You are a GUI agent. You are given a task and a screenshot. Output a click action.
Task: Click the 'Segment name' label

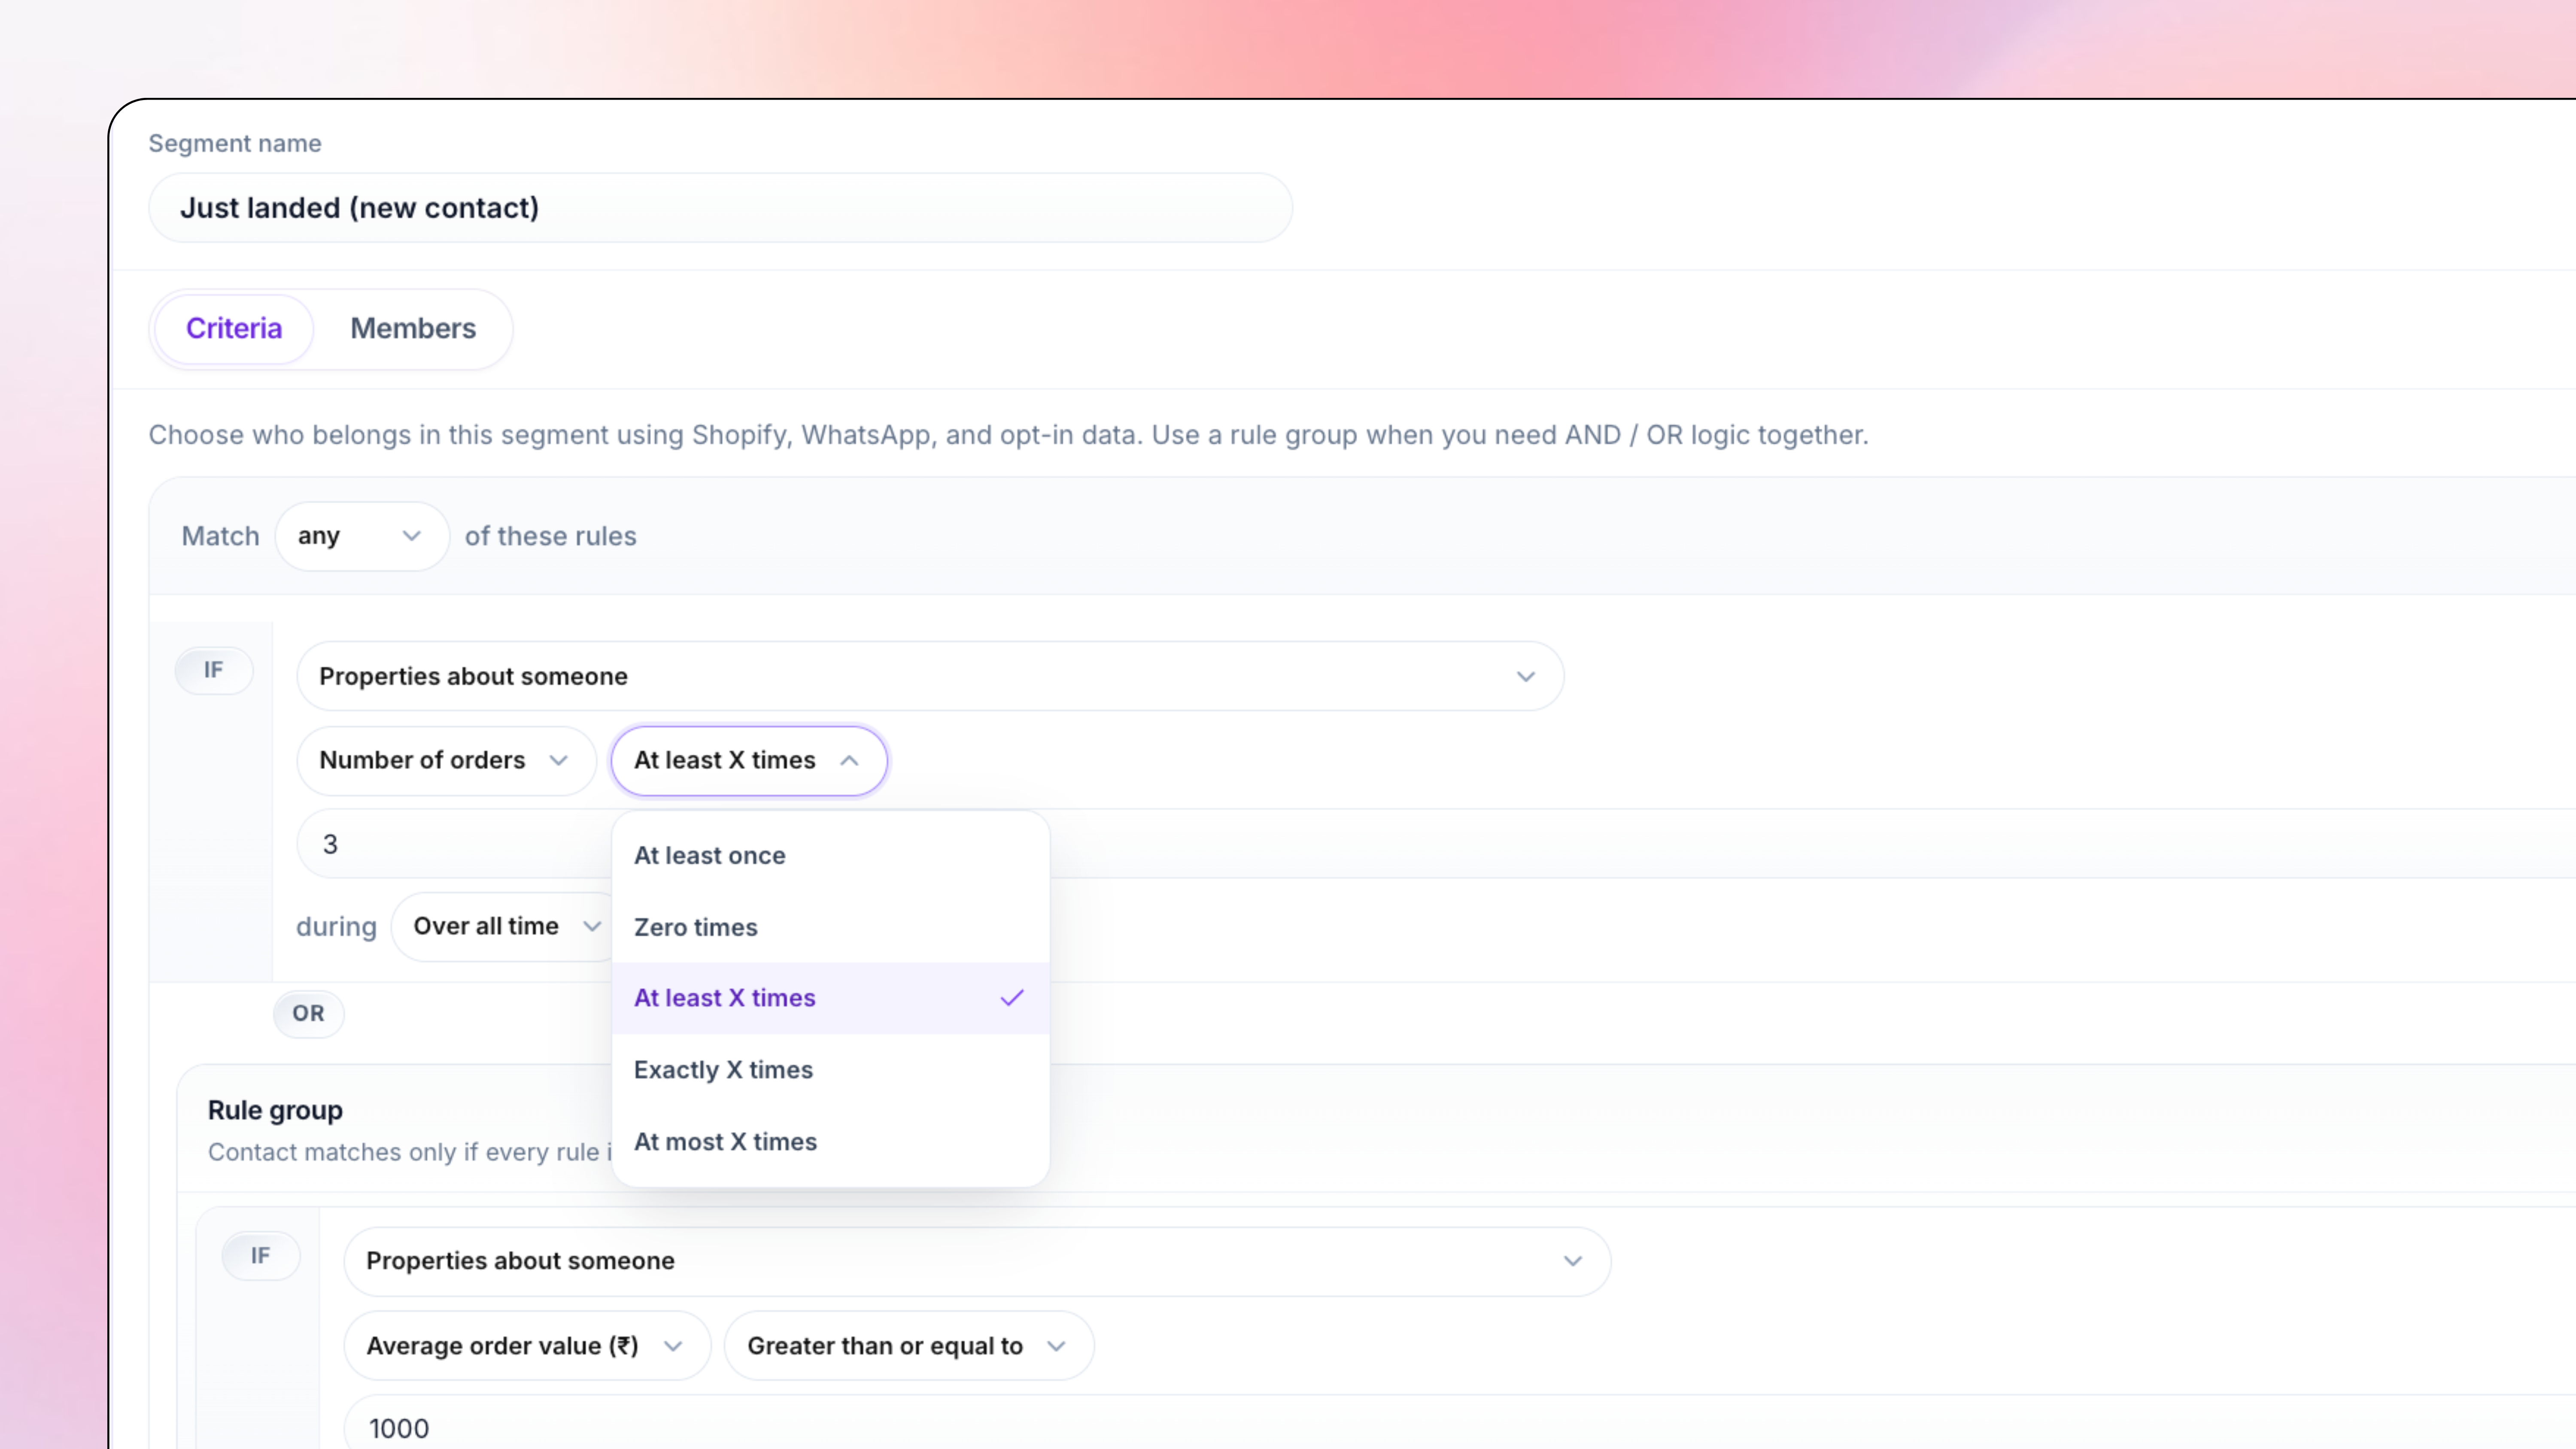pyautogui.click(x=235, y=143)
